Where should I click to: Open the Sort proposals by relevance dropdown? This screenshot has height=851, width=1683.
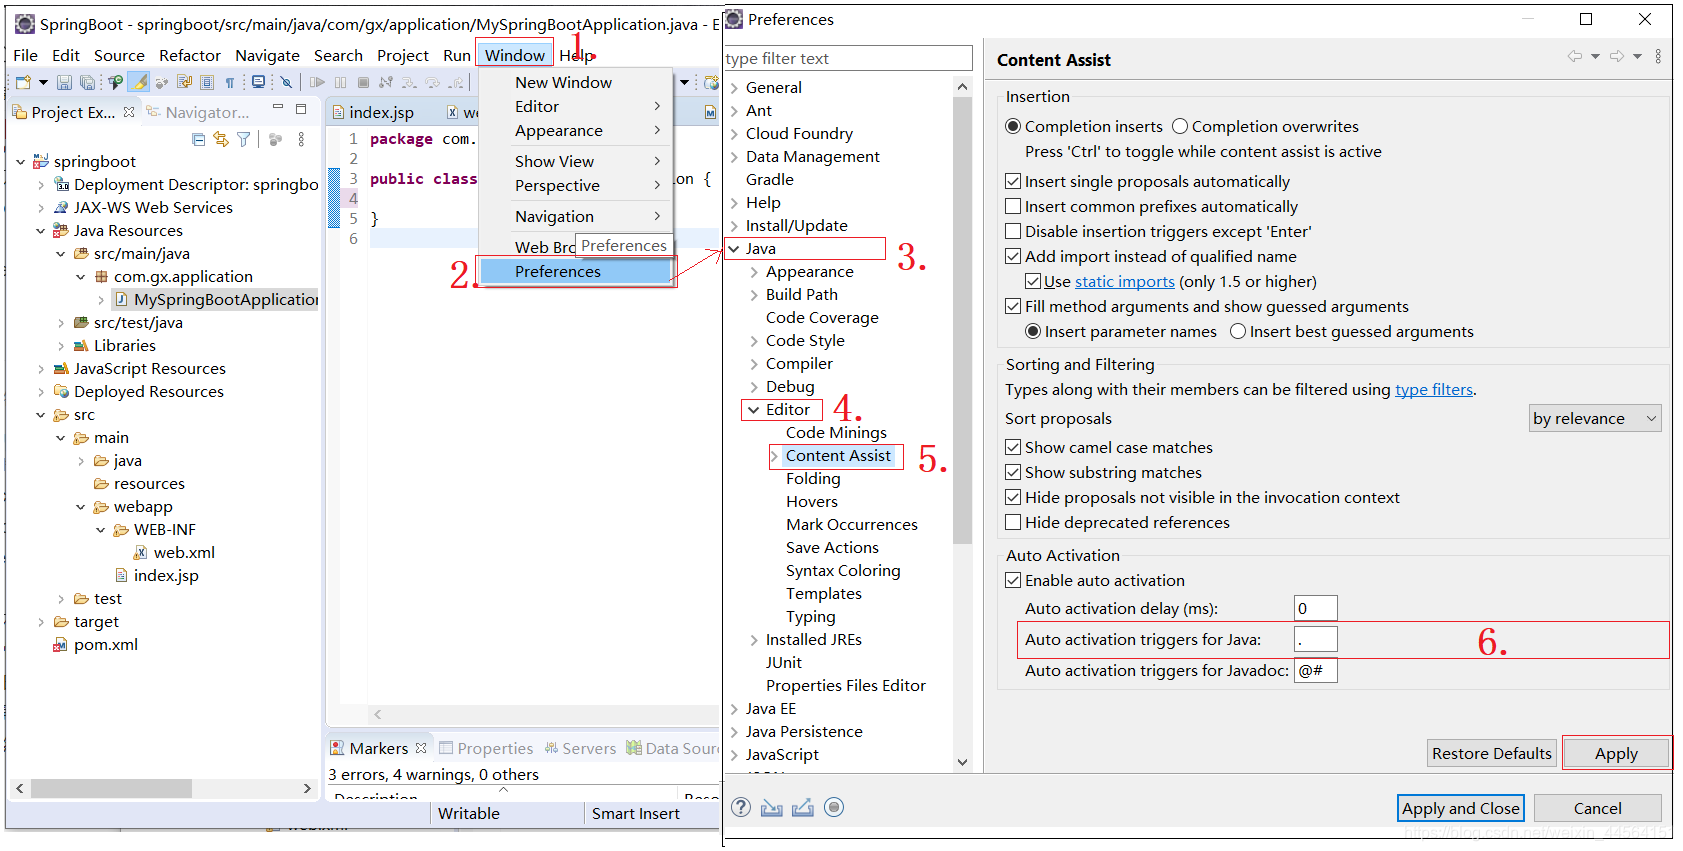pyautogui.click(x=1596, y=418)
